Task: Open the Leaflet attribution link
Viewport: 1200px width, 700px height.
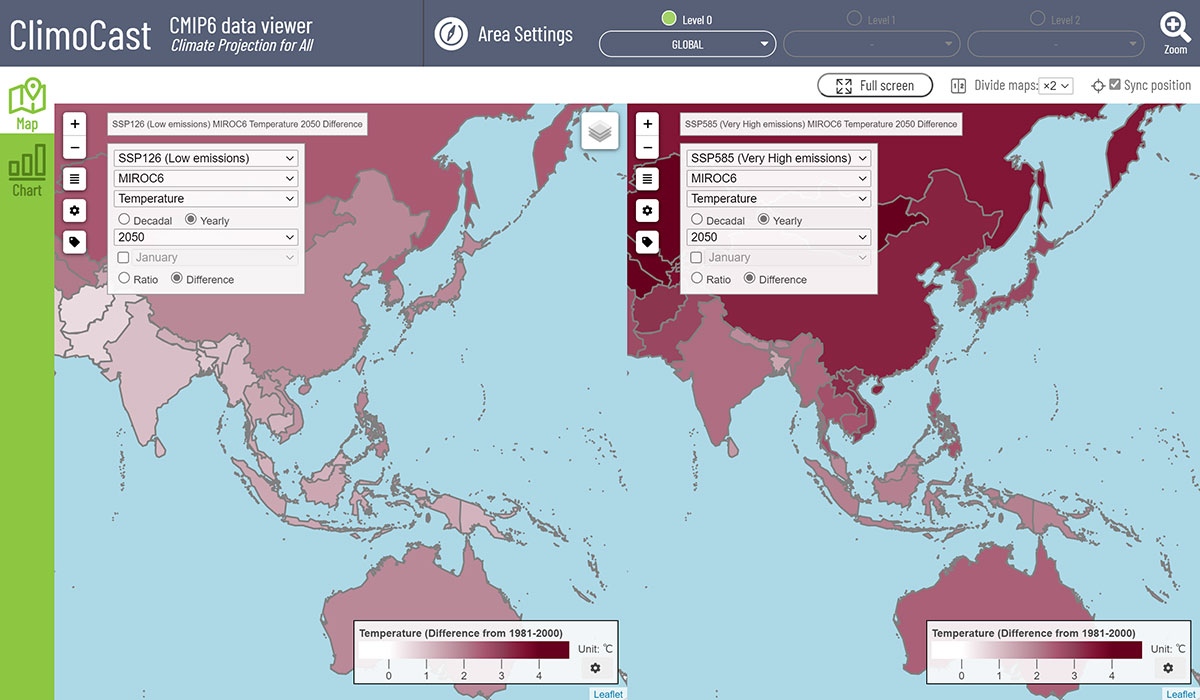Action: point(608,693)
